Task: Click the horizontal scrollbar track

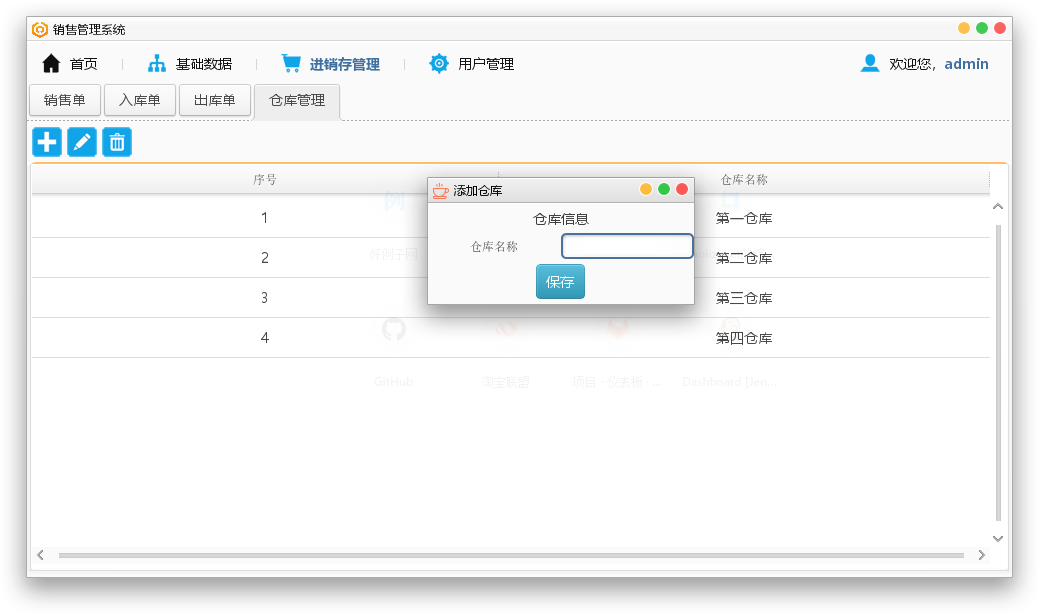Action: coord(511,555)
